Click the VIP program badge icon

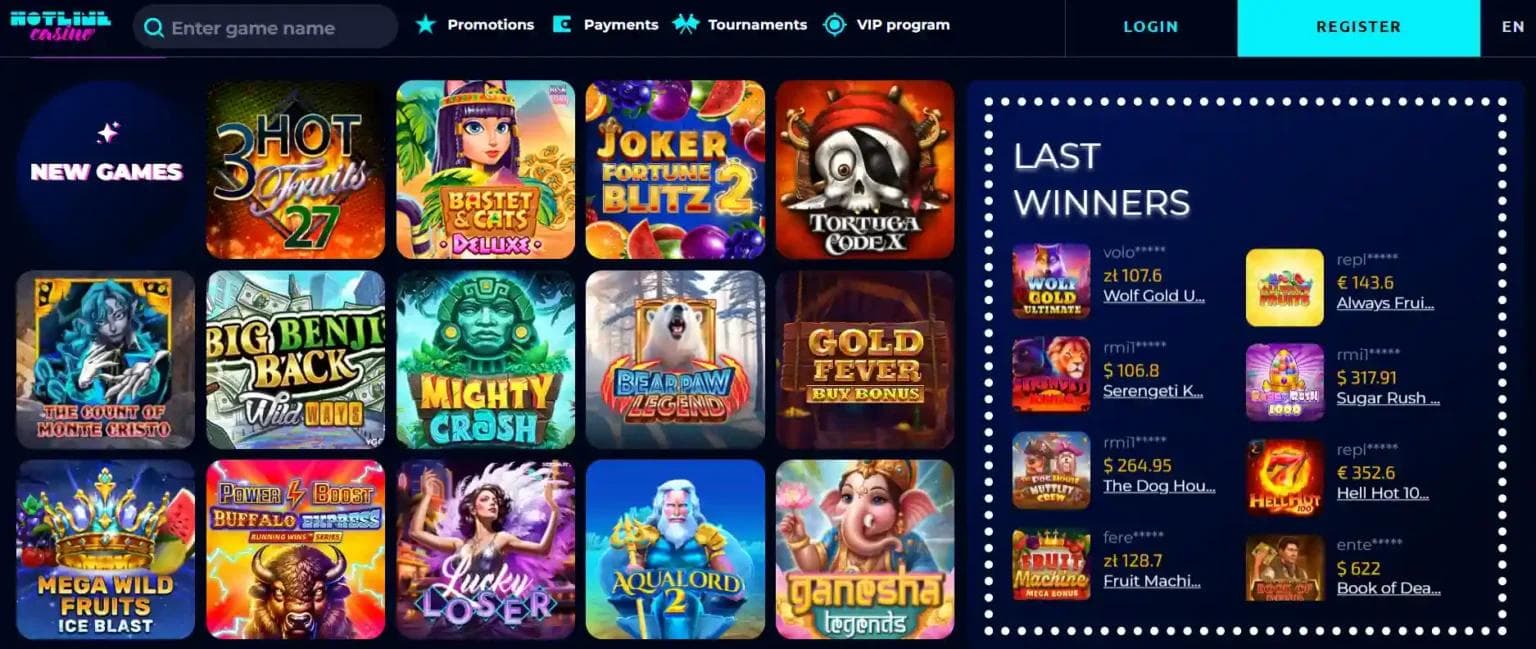(834, 24)
